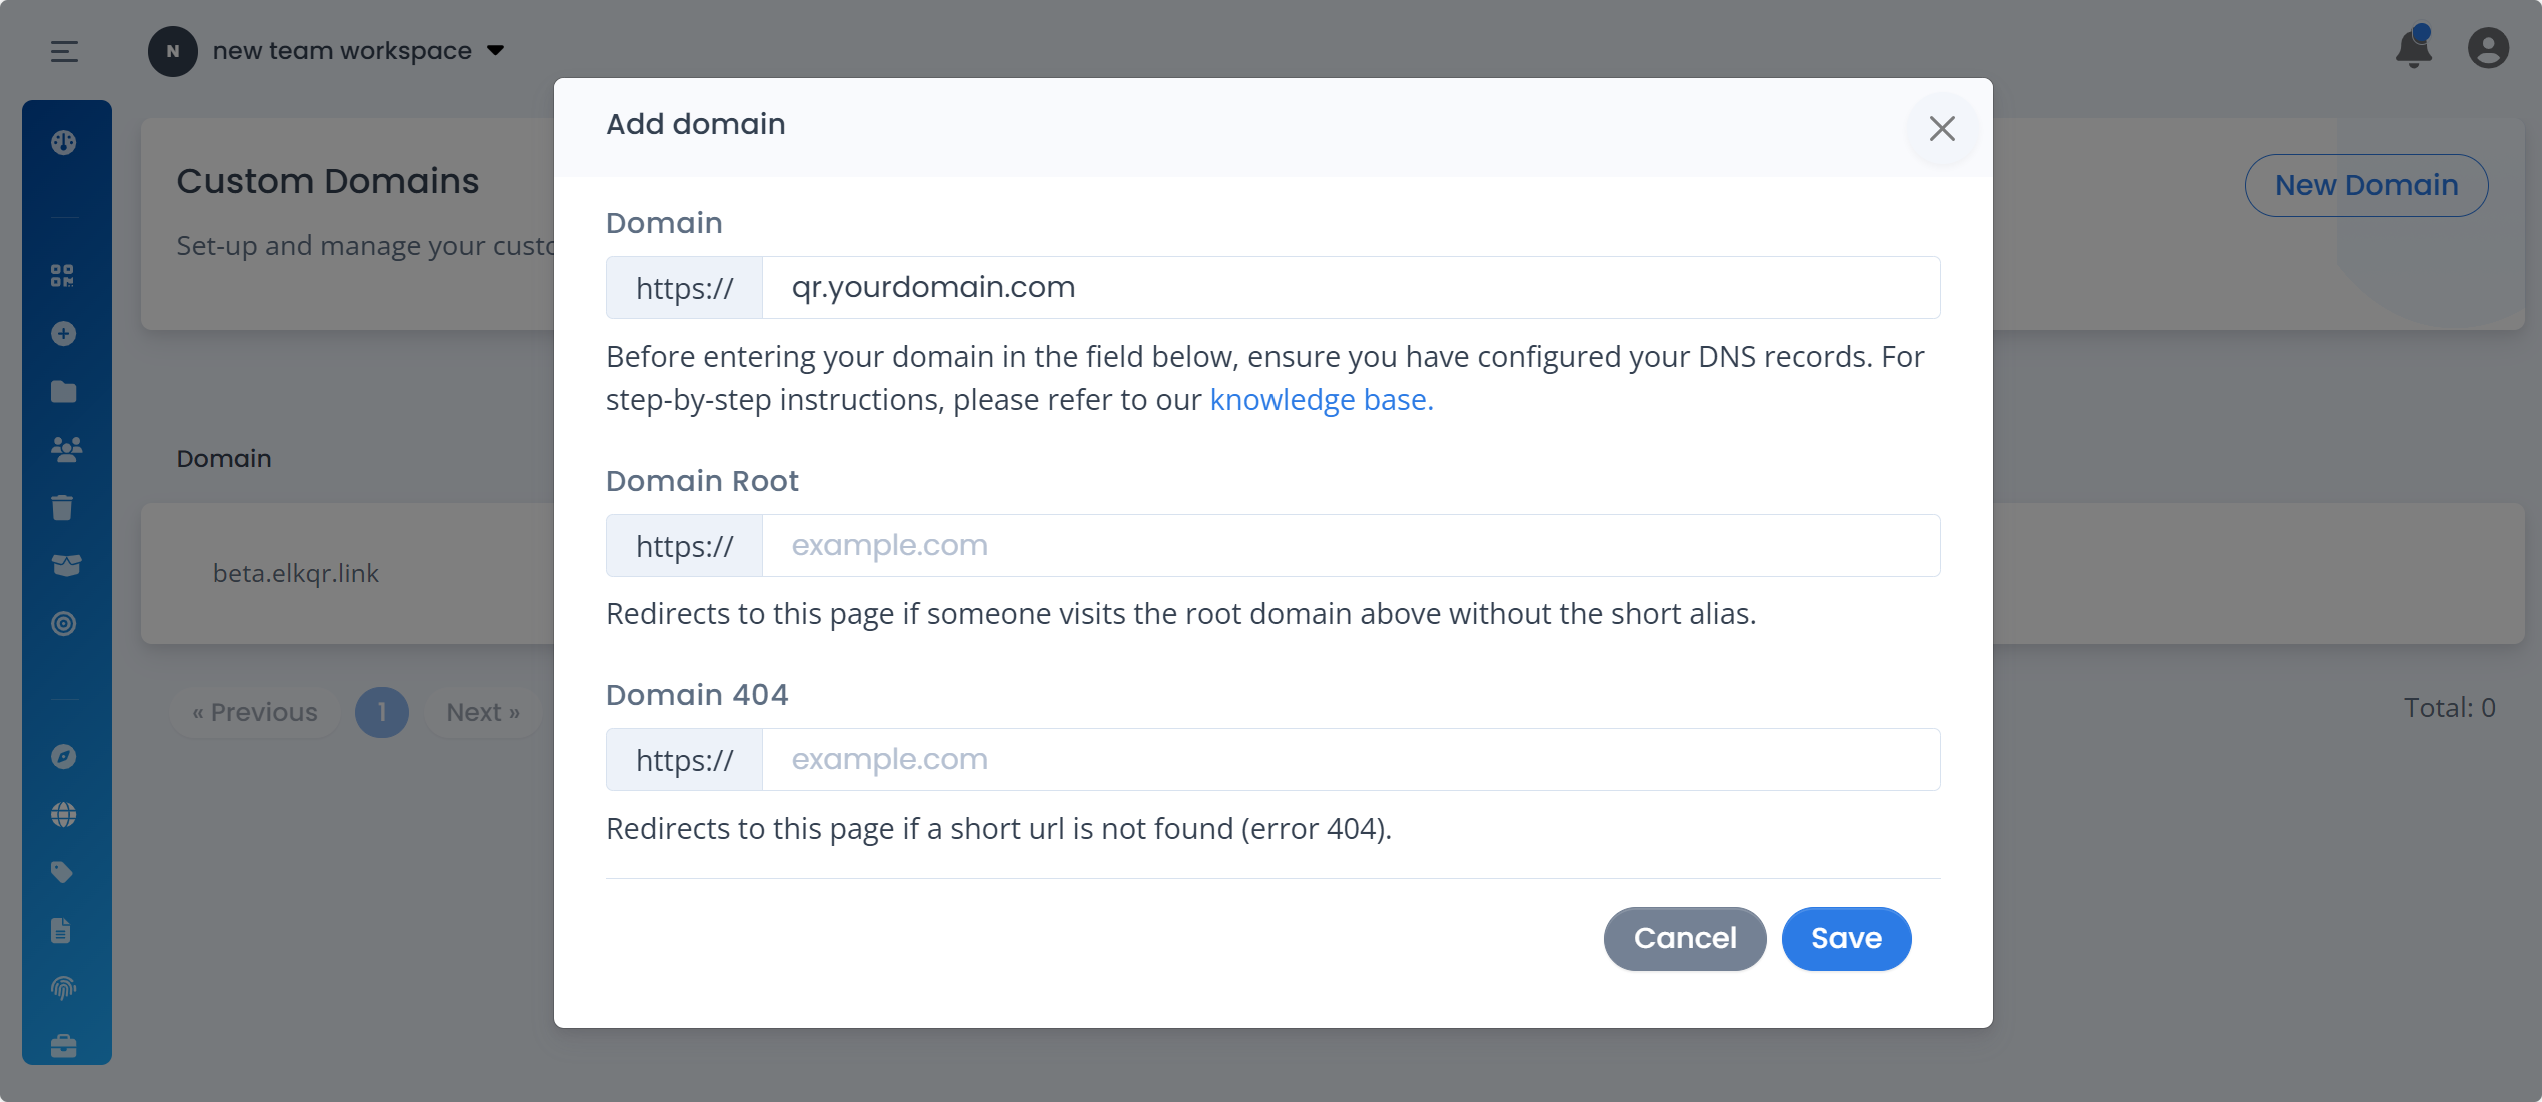The width and height of the screenshot is (2542, 1102).
Task: Focus the Domain Root input field
Action: pos(1350,546)
